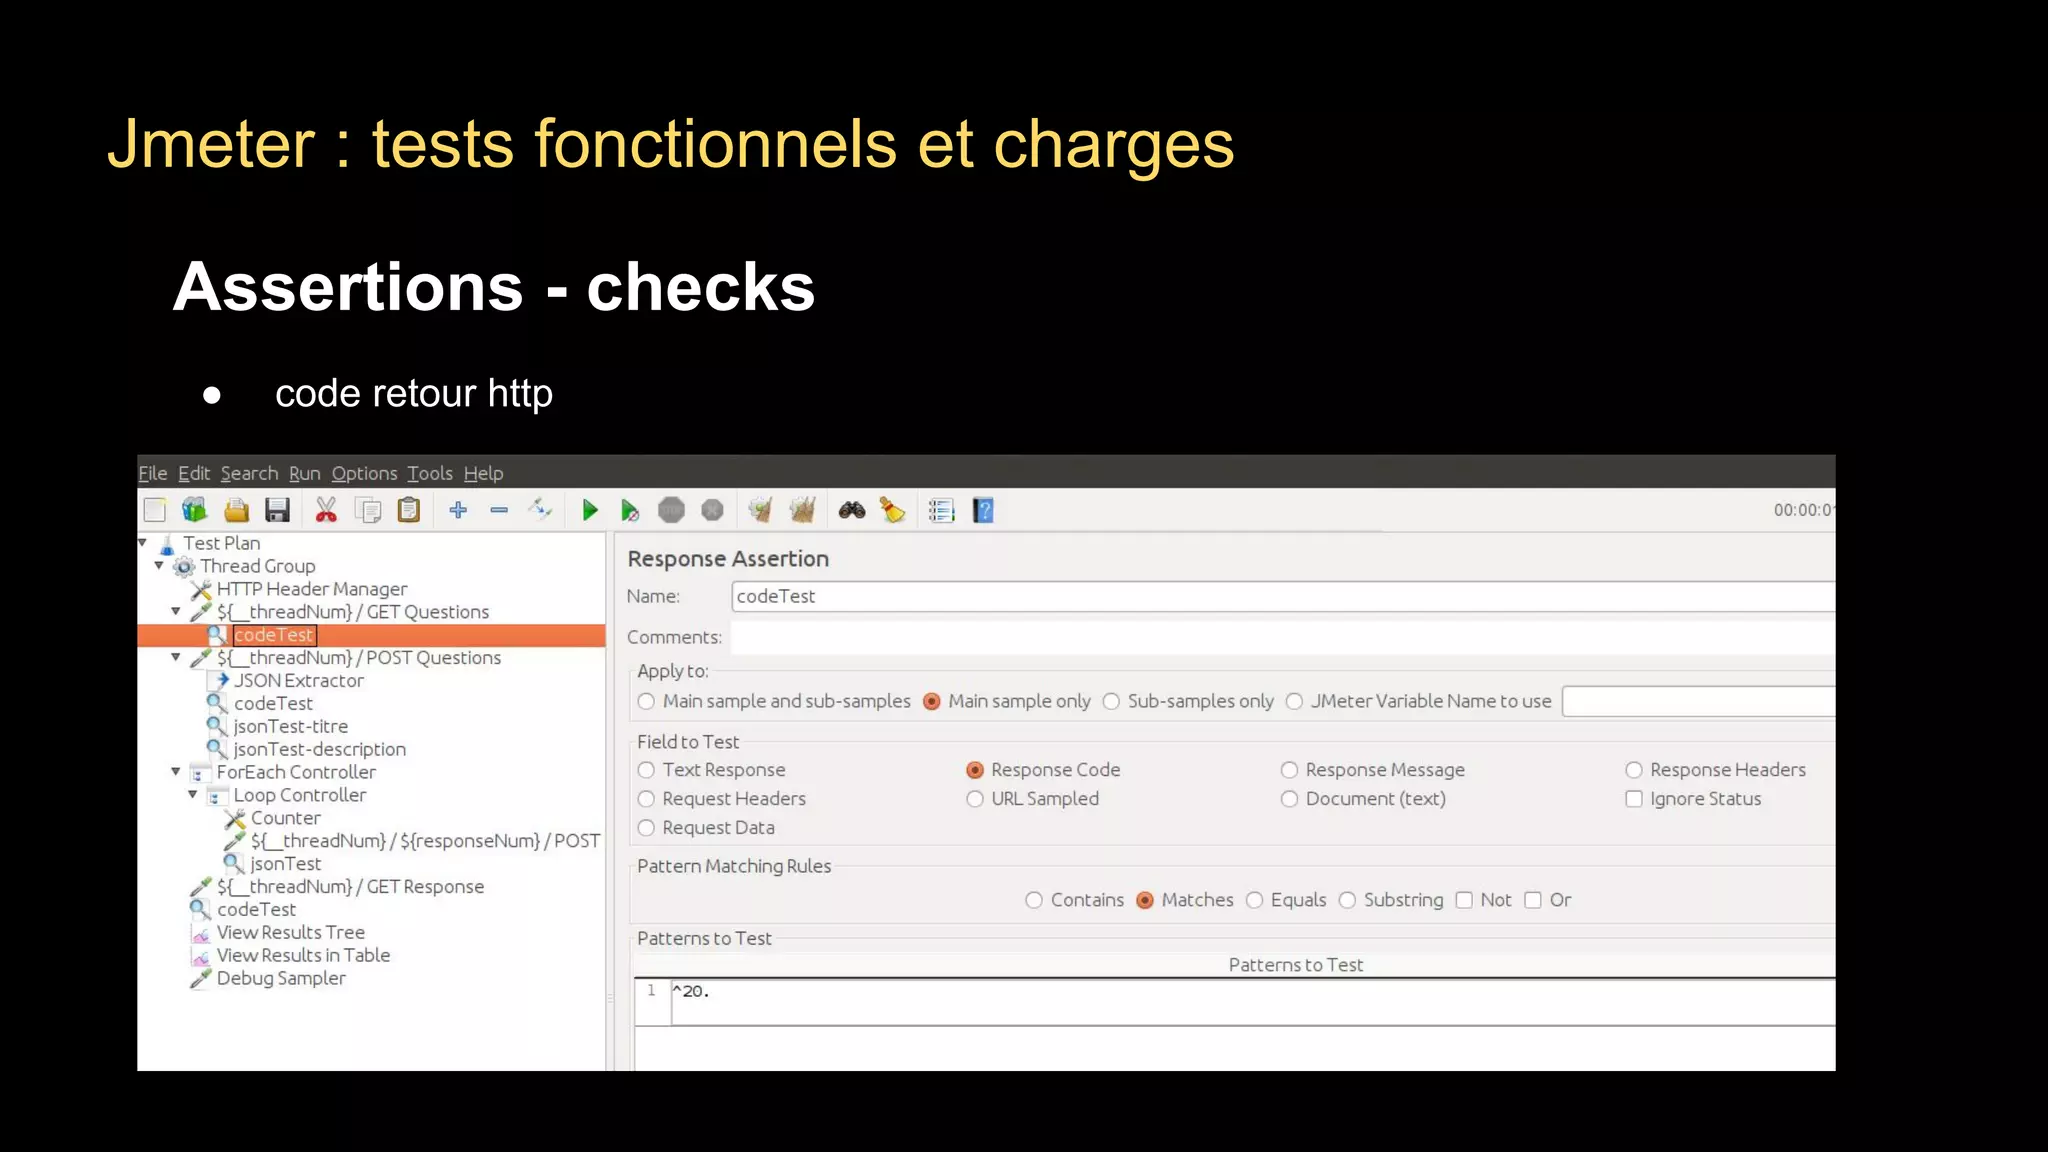Select JMeter Variable Name to use radio
Viewport: 2048px width, 1152px height.
(x=1294, y=702)
